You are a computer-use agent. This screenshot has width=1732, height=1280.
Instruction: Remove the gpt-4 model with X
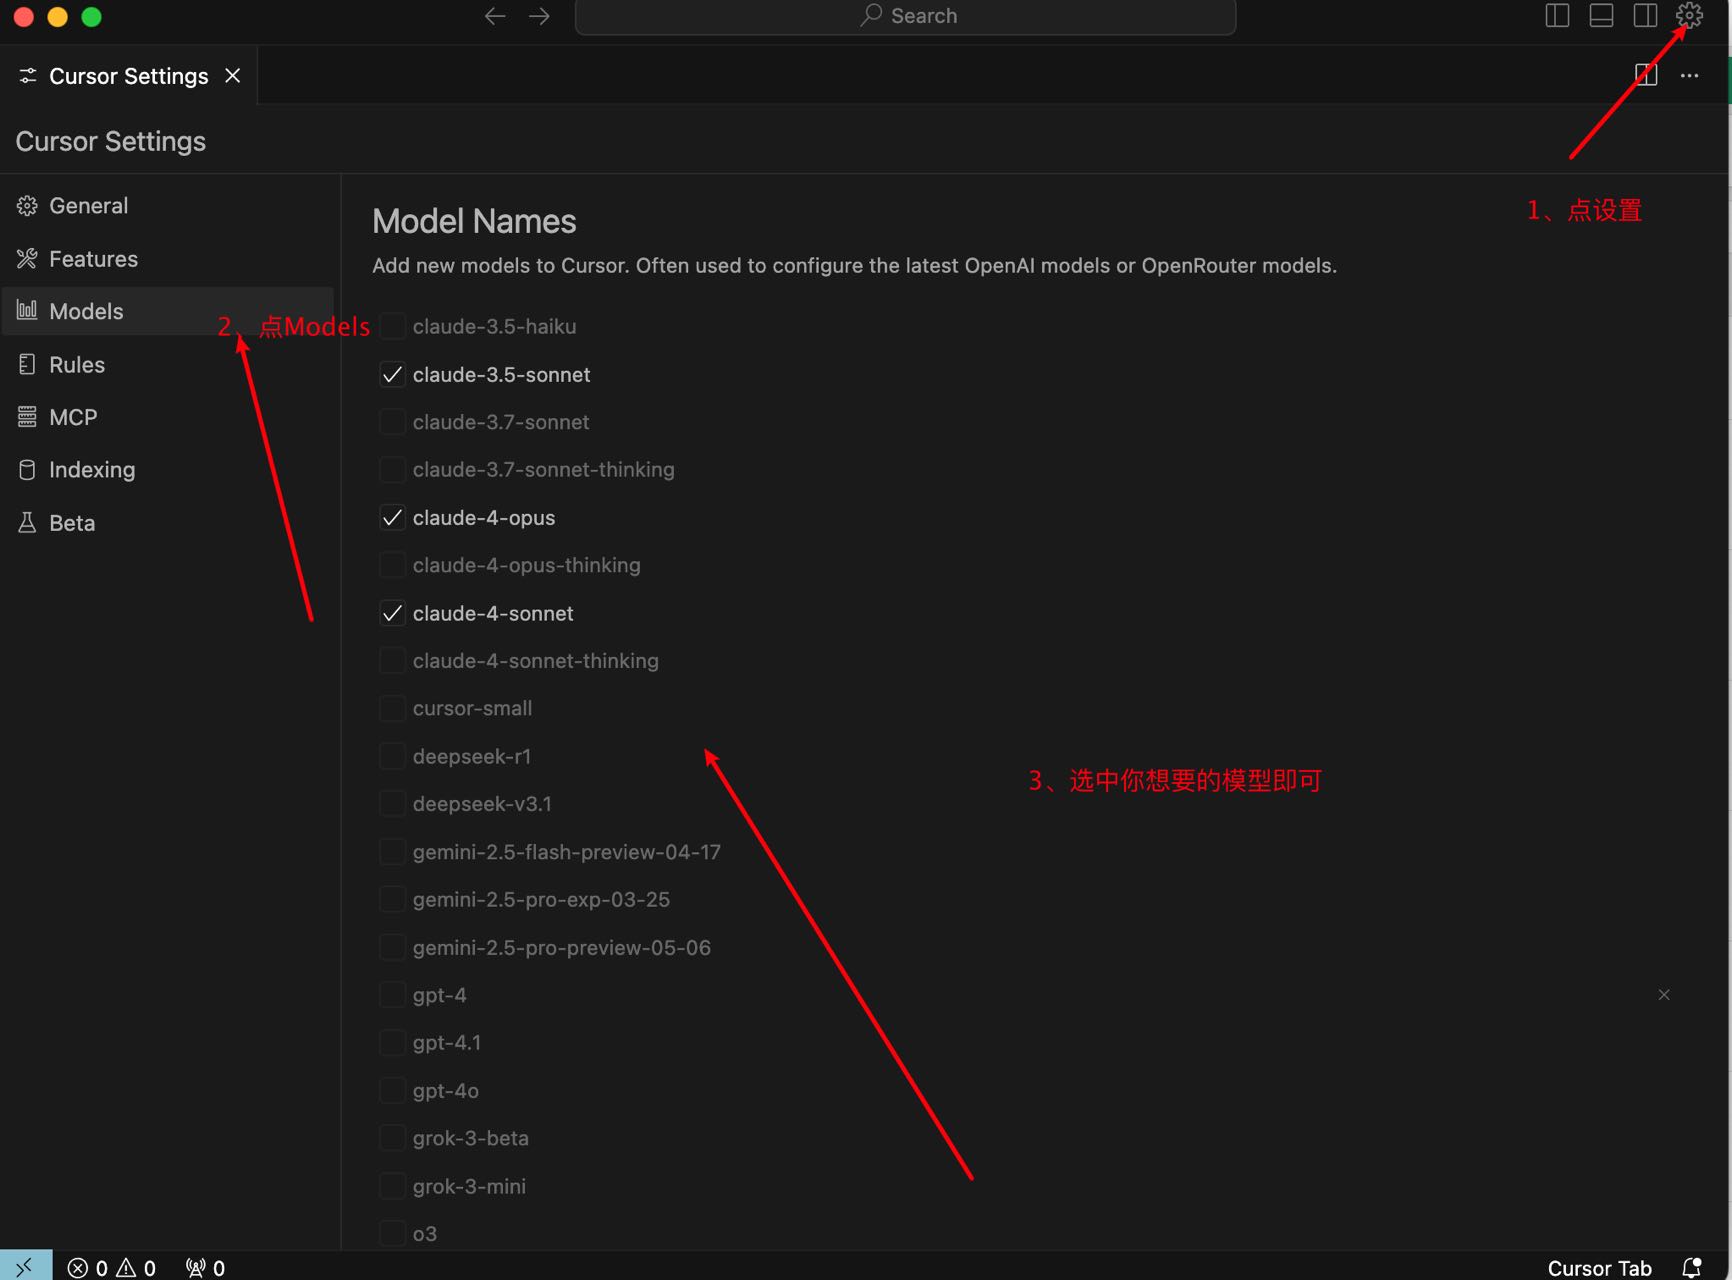pyautogui.click(x=1664, y=994)
